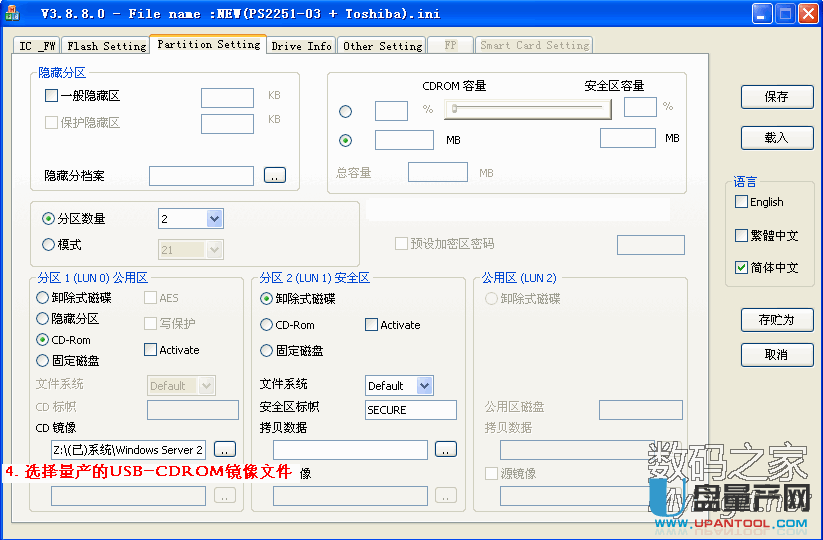
Task: Close the window
Action: coord(808,14)
